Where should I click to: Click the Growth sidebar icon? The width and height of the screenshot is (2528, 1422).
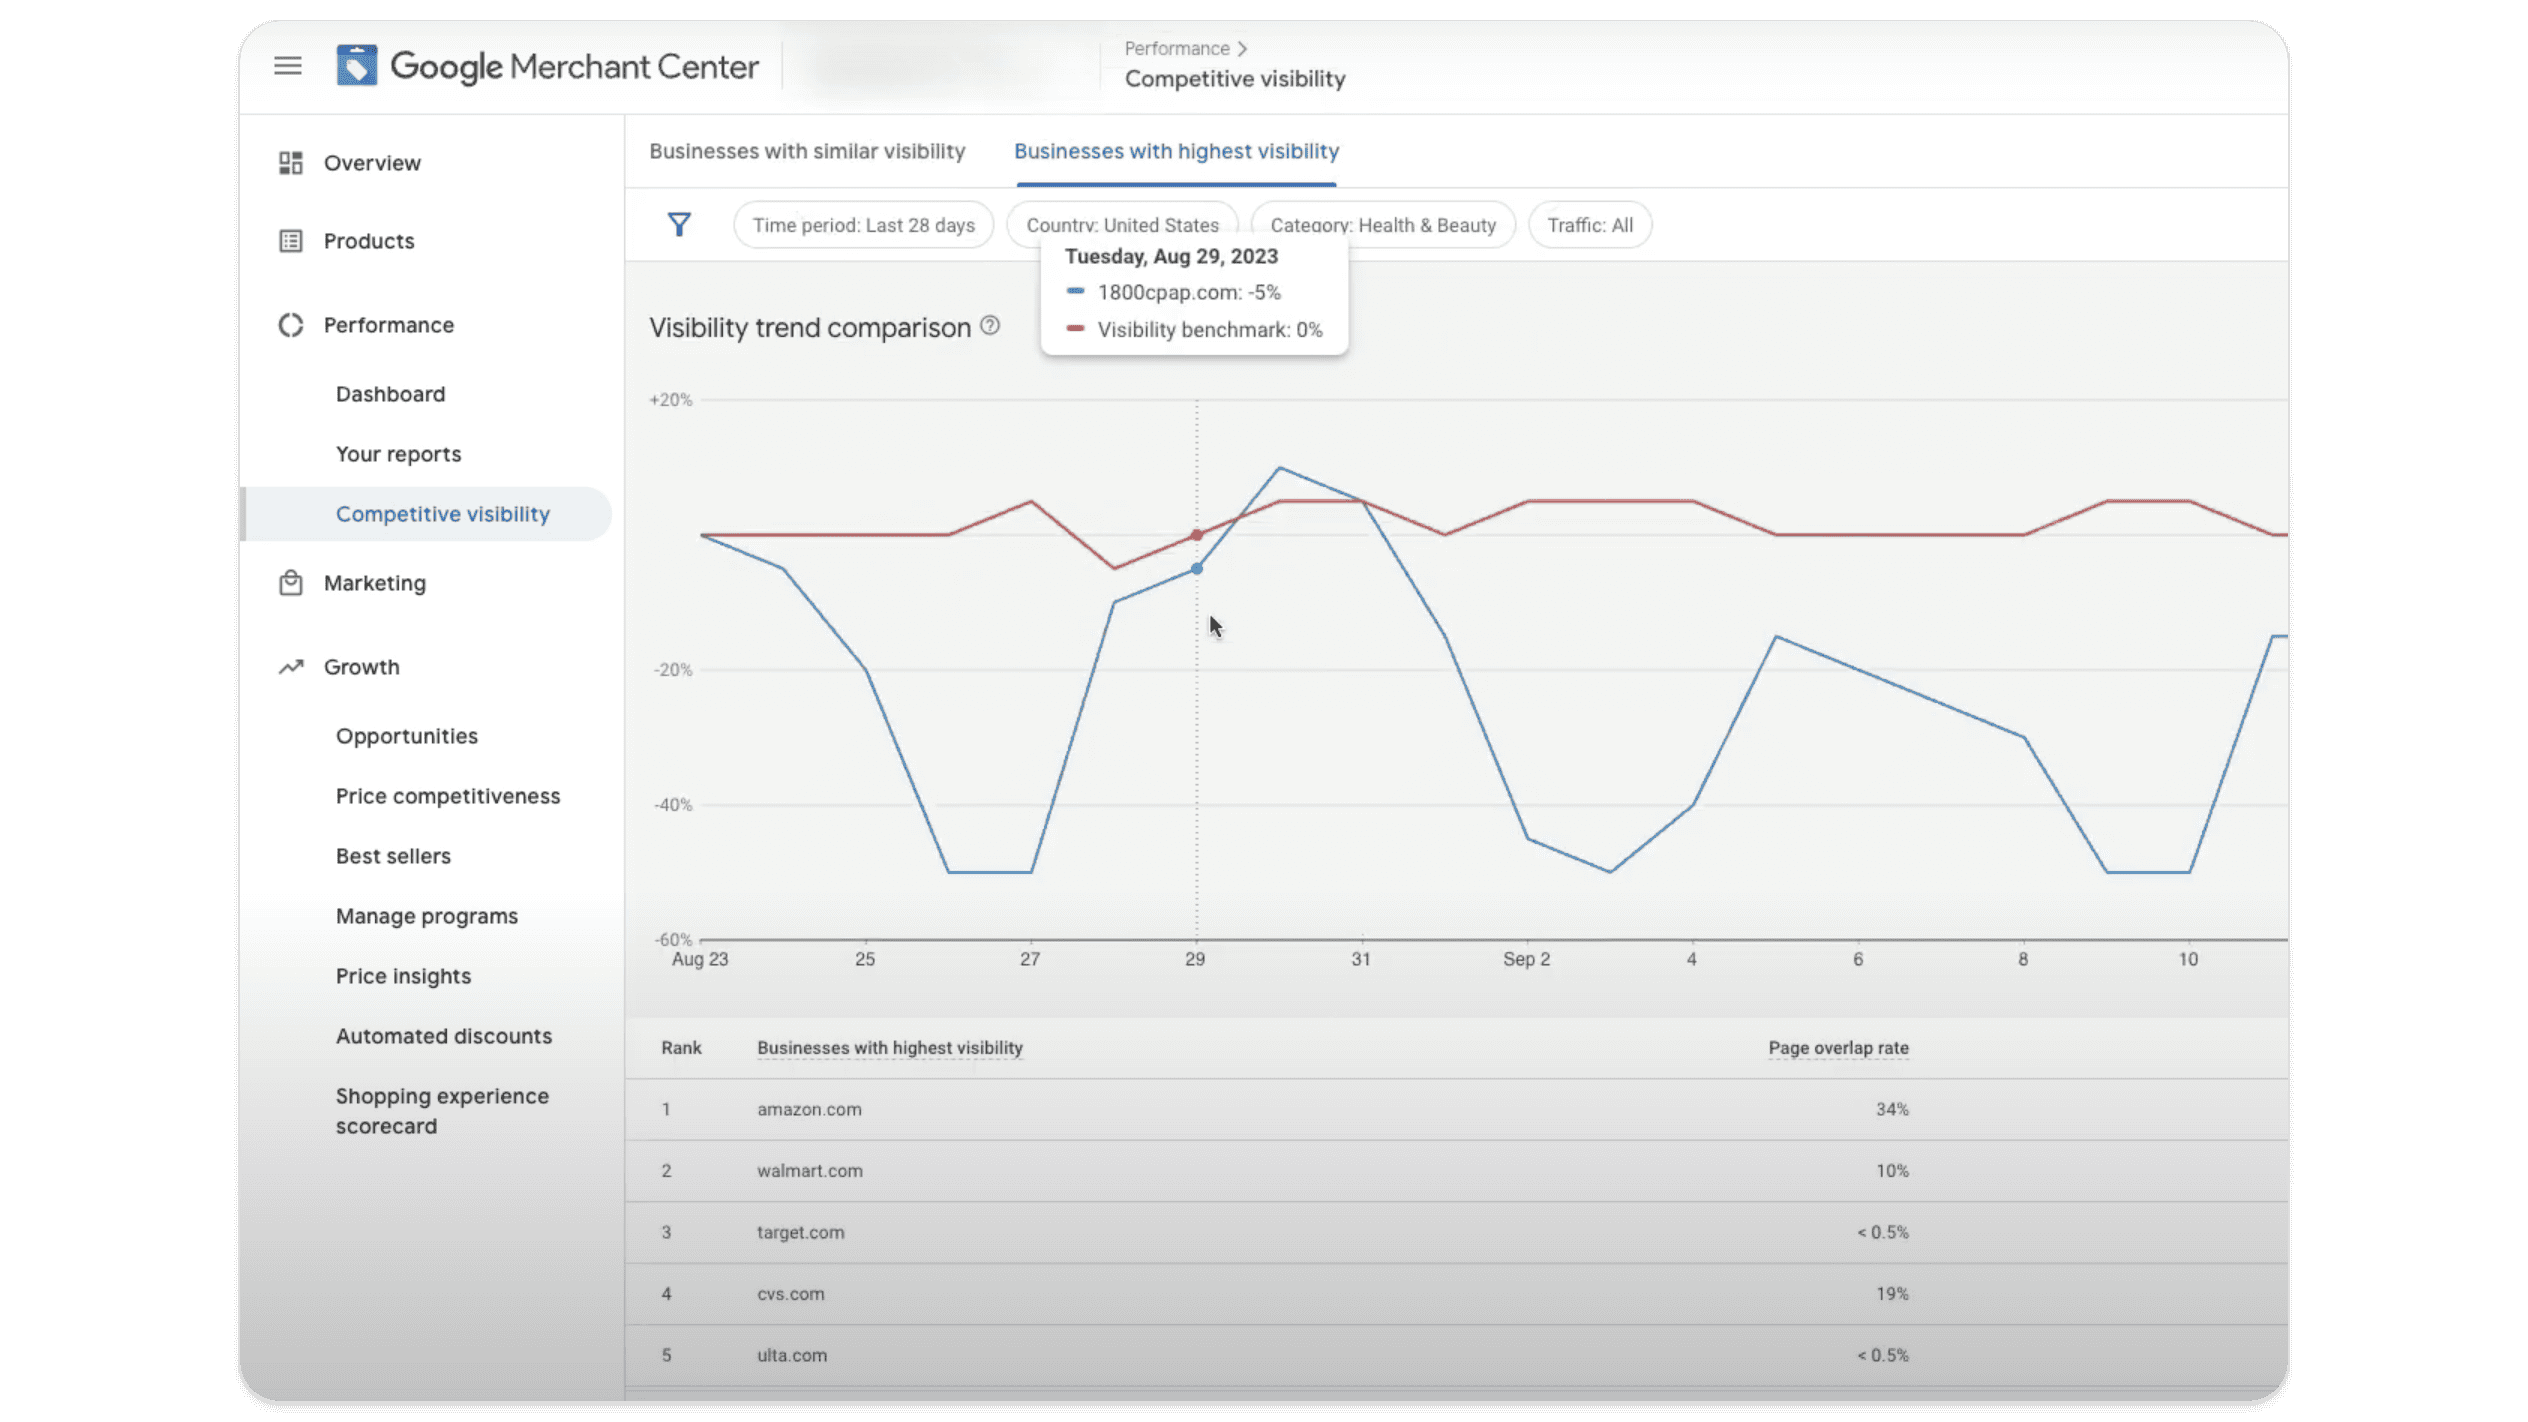[x=290, y=665]
